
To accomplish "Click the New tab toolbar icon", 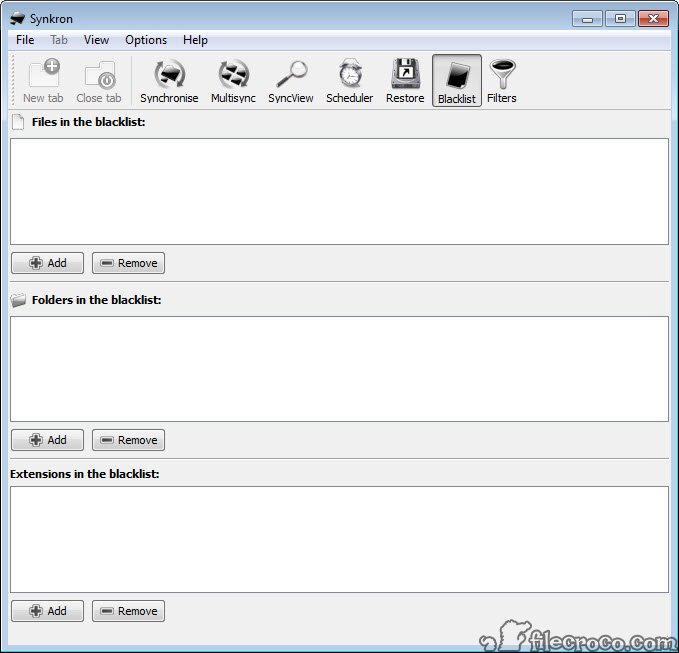I will pos(43,81).
